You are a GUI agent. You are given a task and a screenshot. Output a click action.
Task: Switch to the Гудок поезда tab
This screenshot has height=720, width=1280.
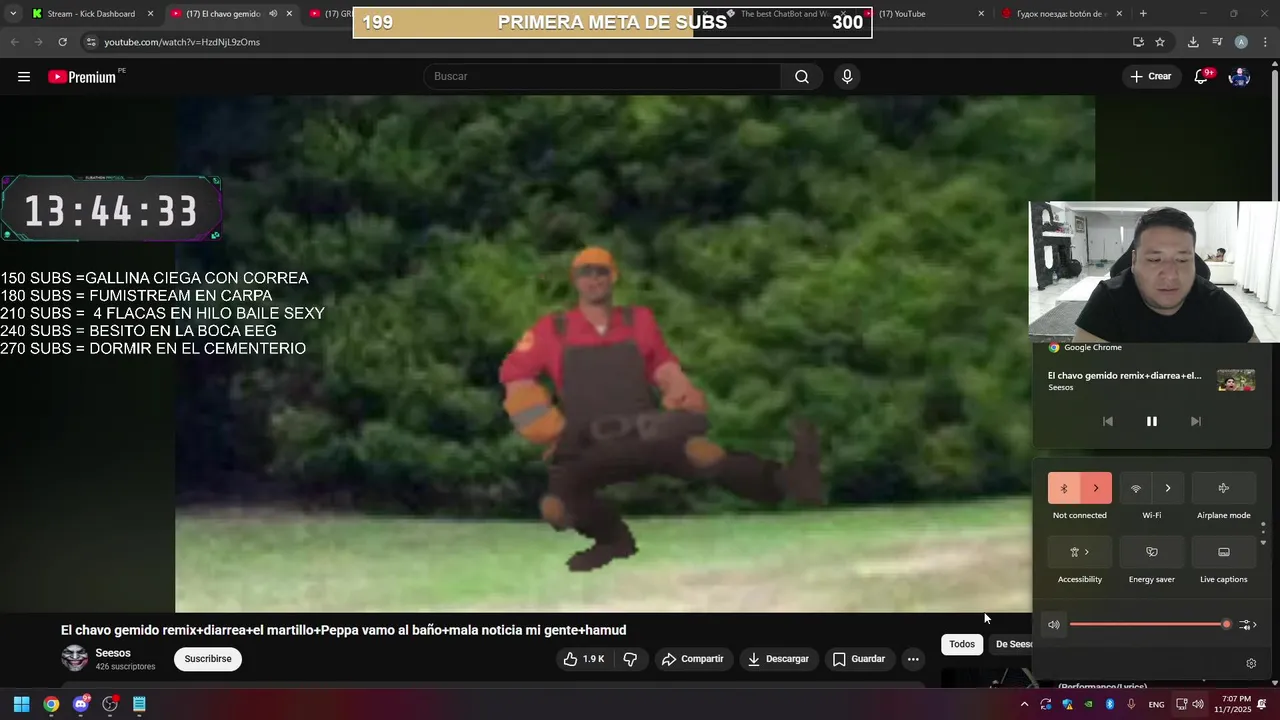1061,14
